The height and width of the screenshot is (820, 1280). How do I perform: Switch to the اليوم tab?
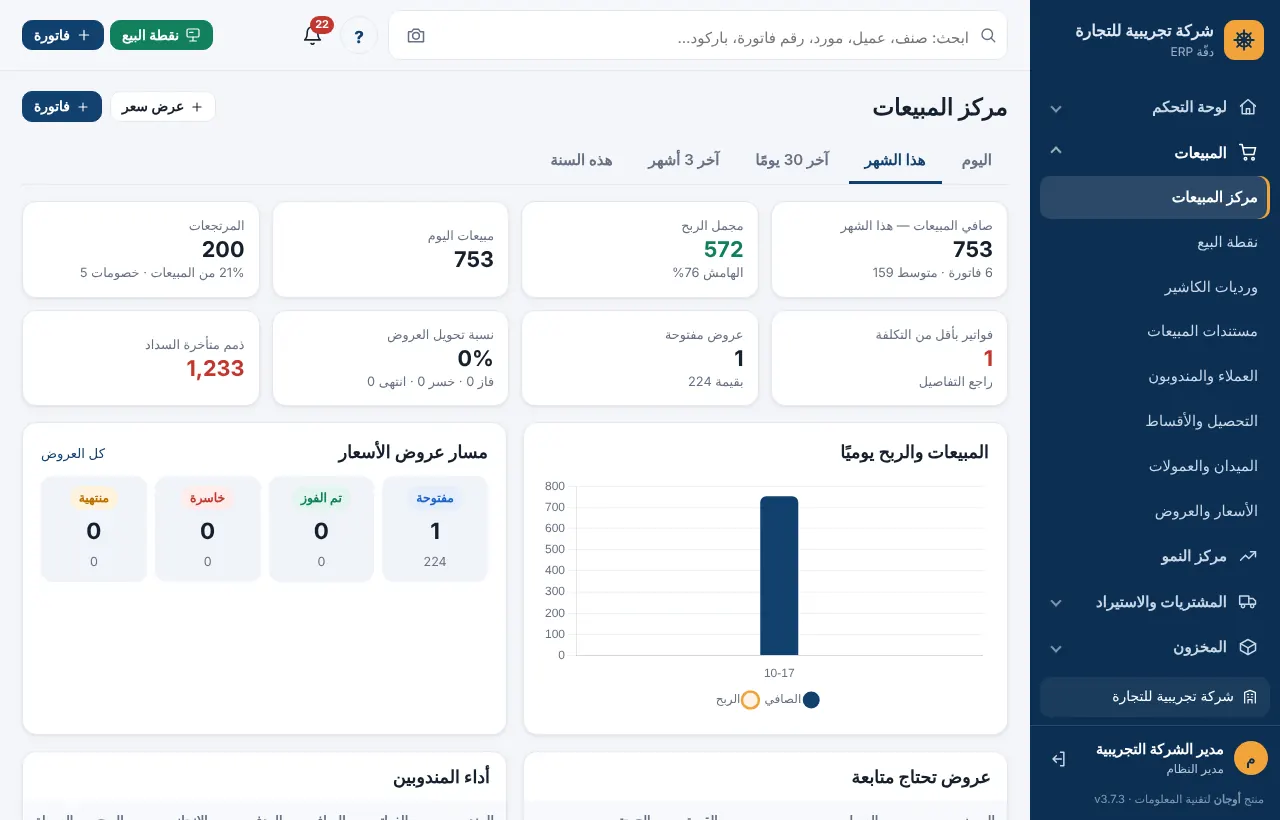point(976,160)
